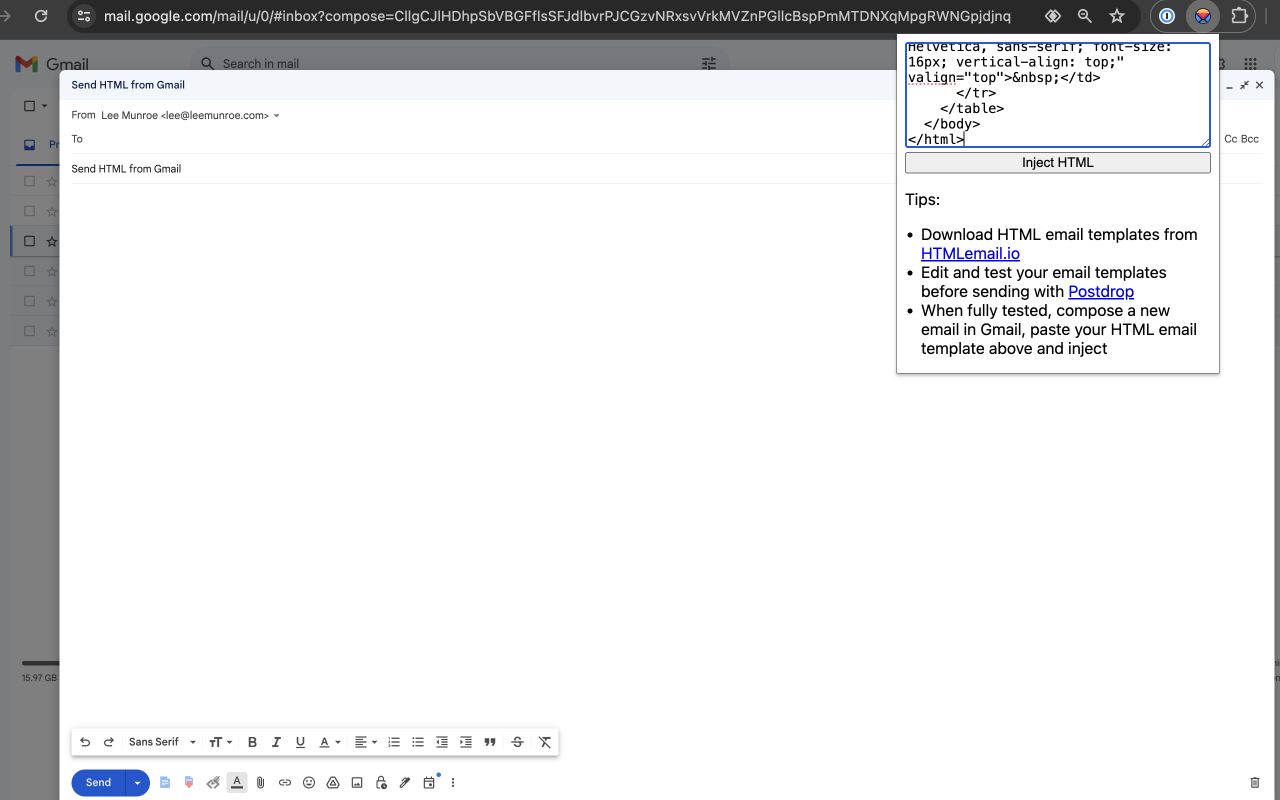This screenshot has width=1280, height=800.
Task: Click the Gmail logo
Action: click(52, 64)
